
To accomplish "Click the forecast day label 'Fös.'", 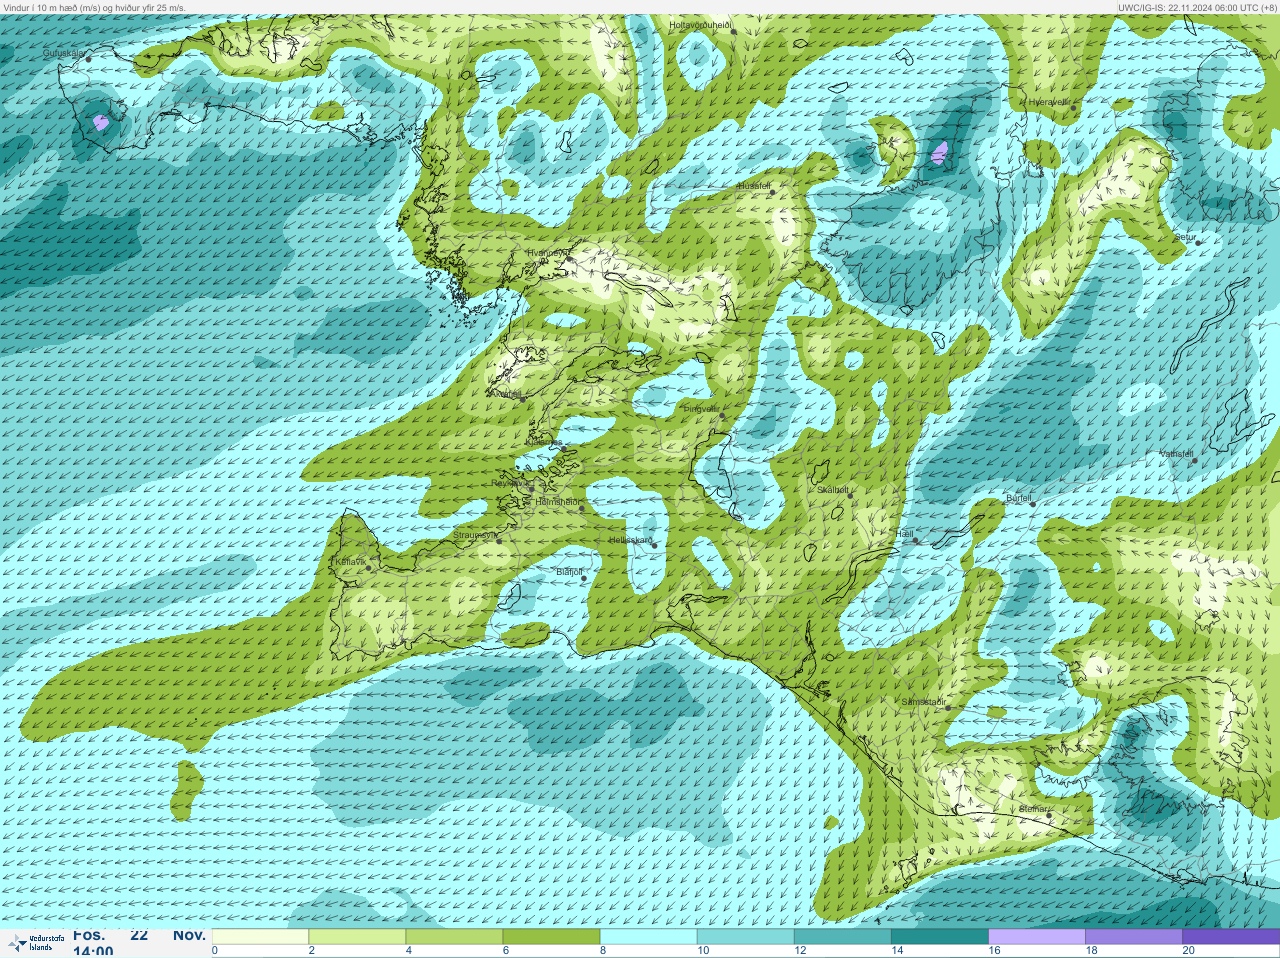I will [88, 936].
